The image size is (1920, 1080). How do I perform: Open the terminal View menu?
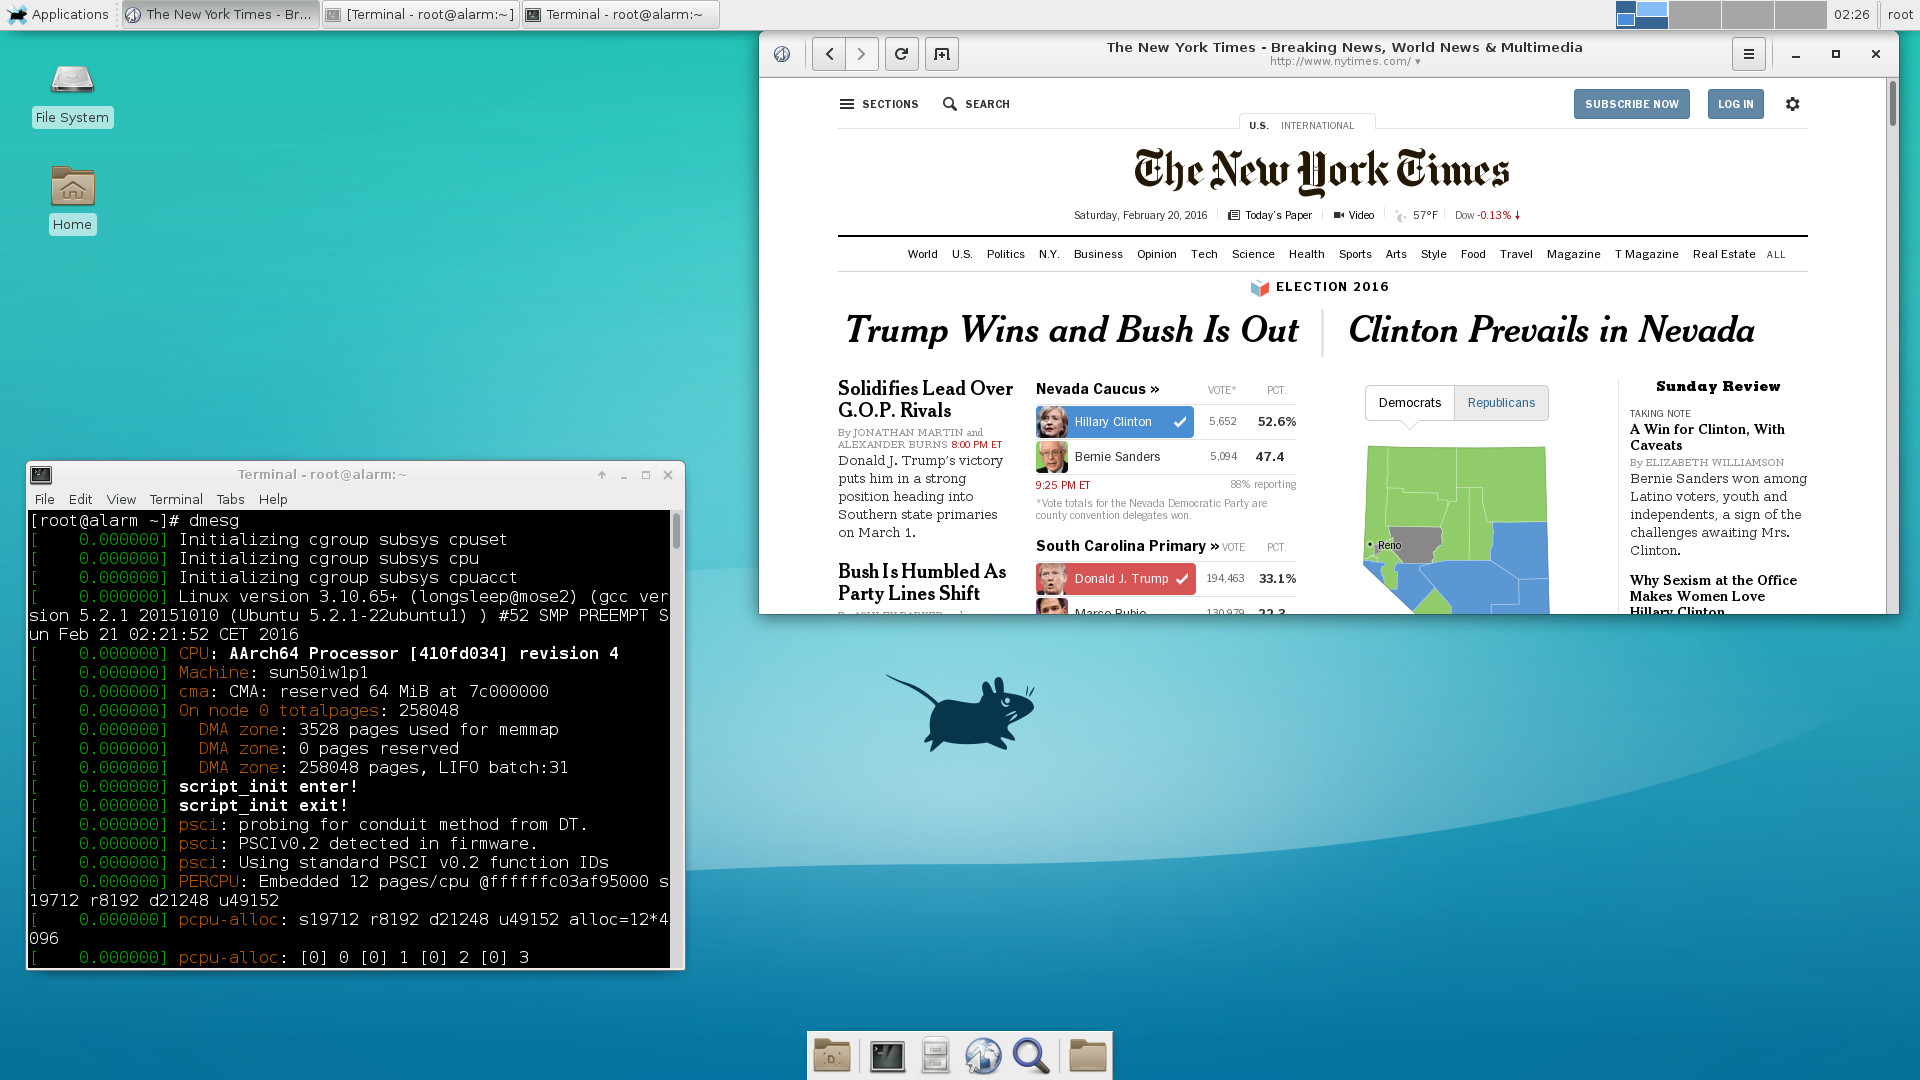[x=121, y=499]
